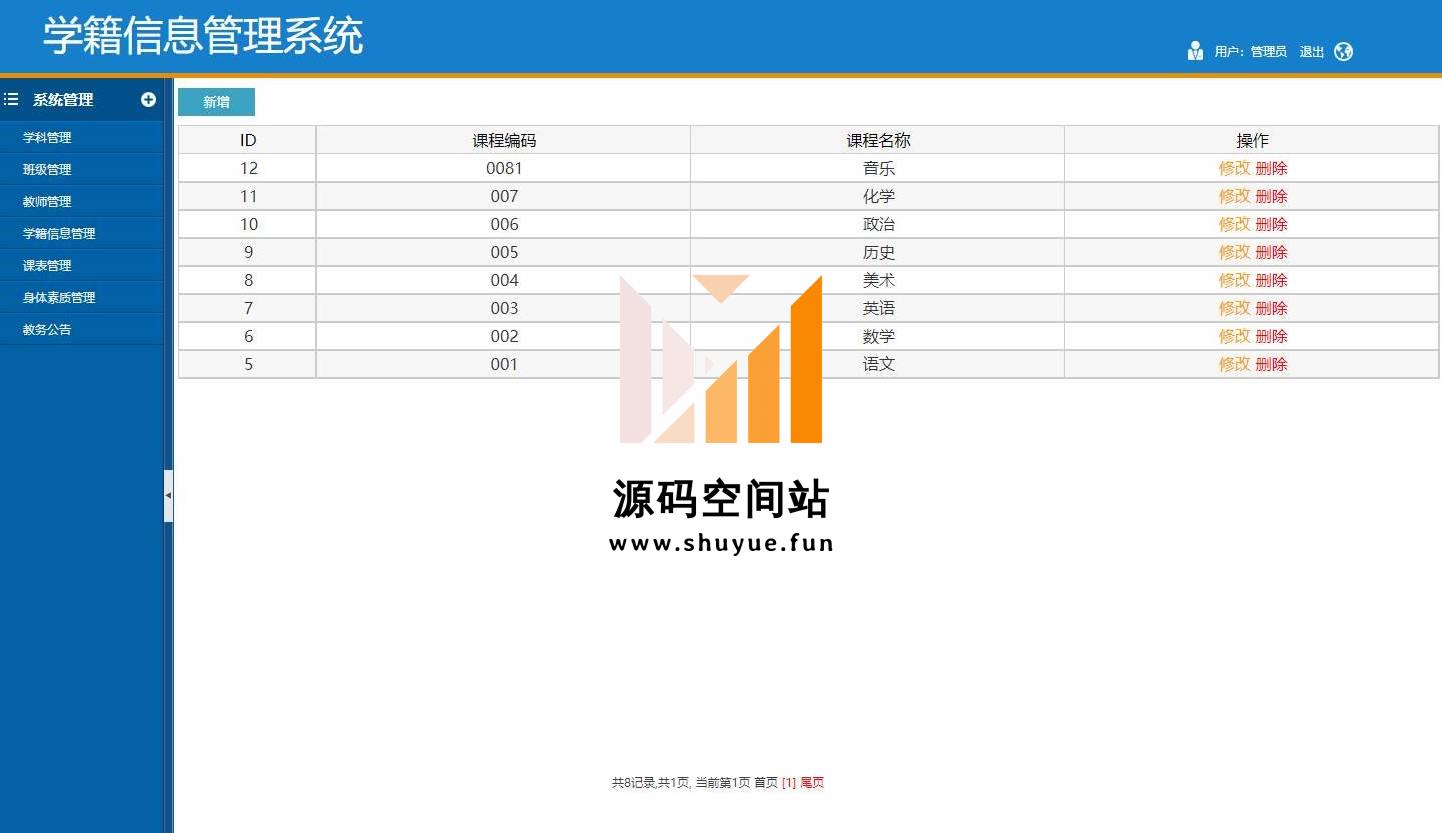Click 修改 for the 政治 course
This screenshot has height=833, width=1442.
click(x=1234, y=224)
